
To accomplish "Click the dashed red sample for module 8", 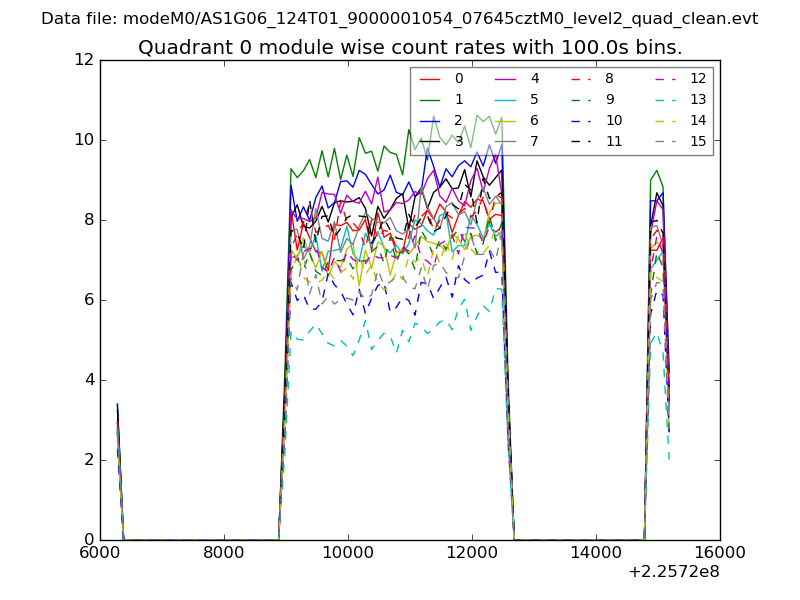I will [x=580, y=79].
